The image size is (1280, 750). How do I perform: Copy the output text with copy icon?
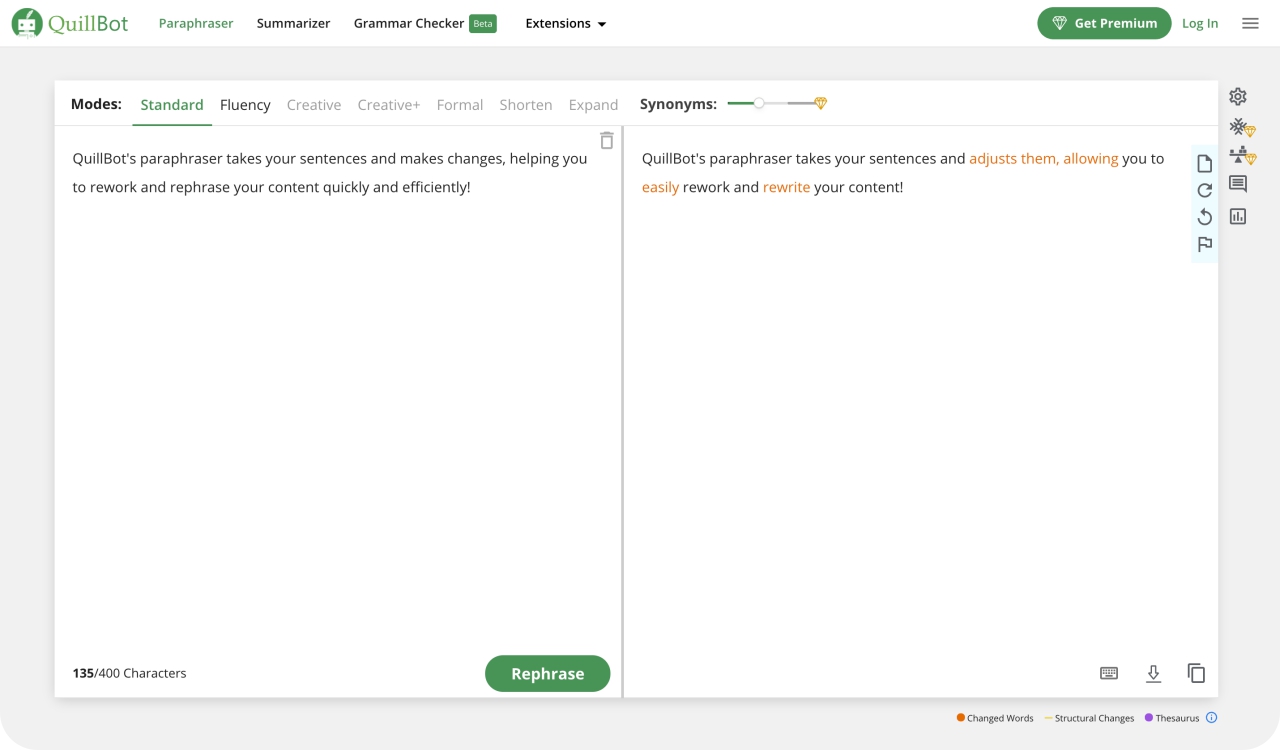point(1196,673)
